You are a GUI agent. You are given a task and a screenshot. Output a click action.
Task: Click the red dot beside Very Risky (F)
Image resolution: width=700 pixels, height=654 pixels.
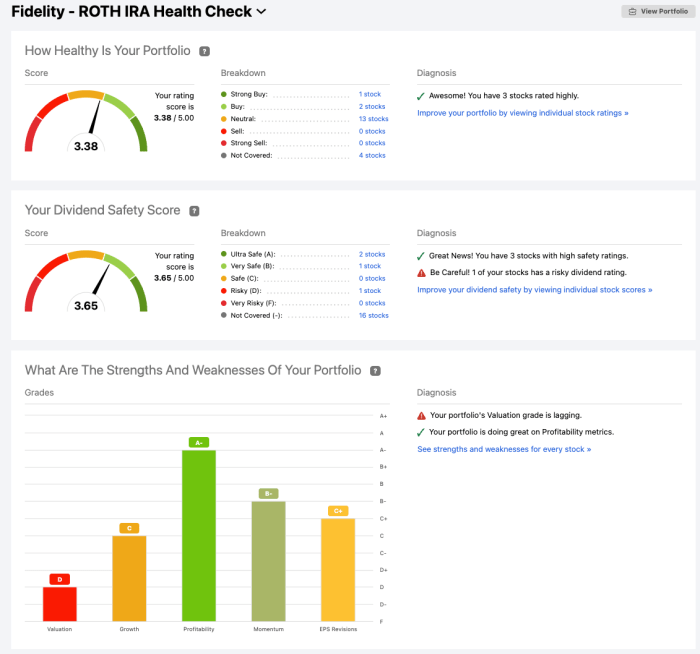(224, 303)
